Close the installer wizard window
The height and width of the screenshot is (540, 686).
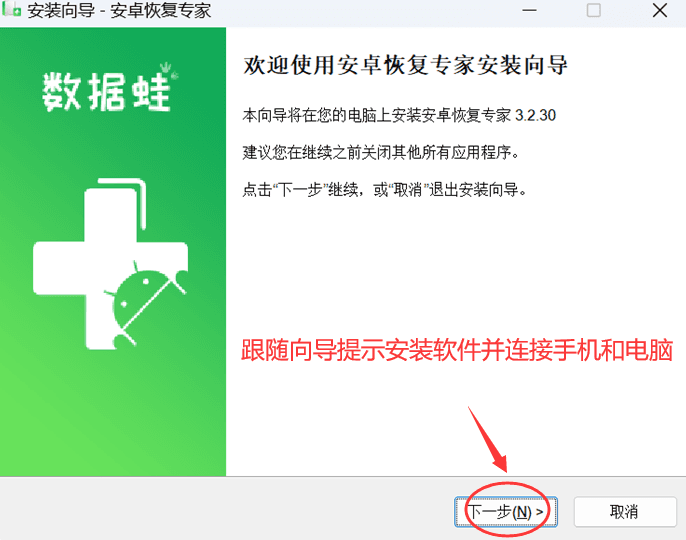659,10
